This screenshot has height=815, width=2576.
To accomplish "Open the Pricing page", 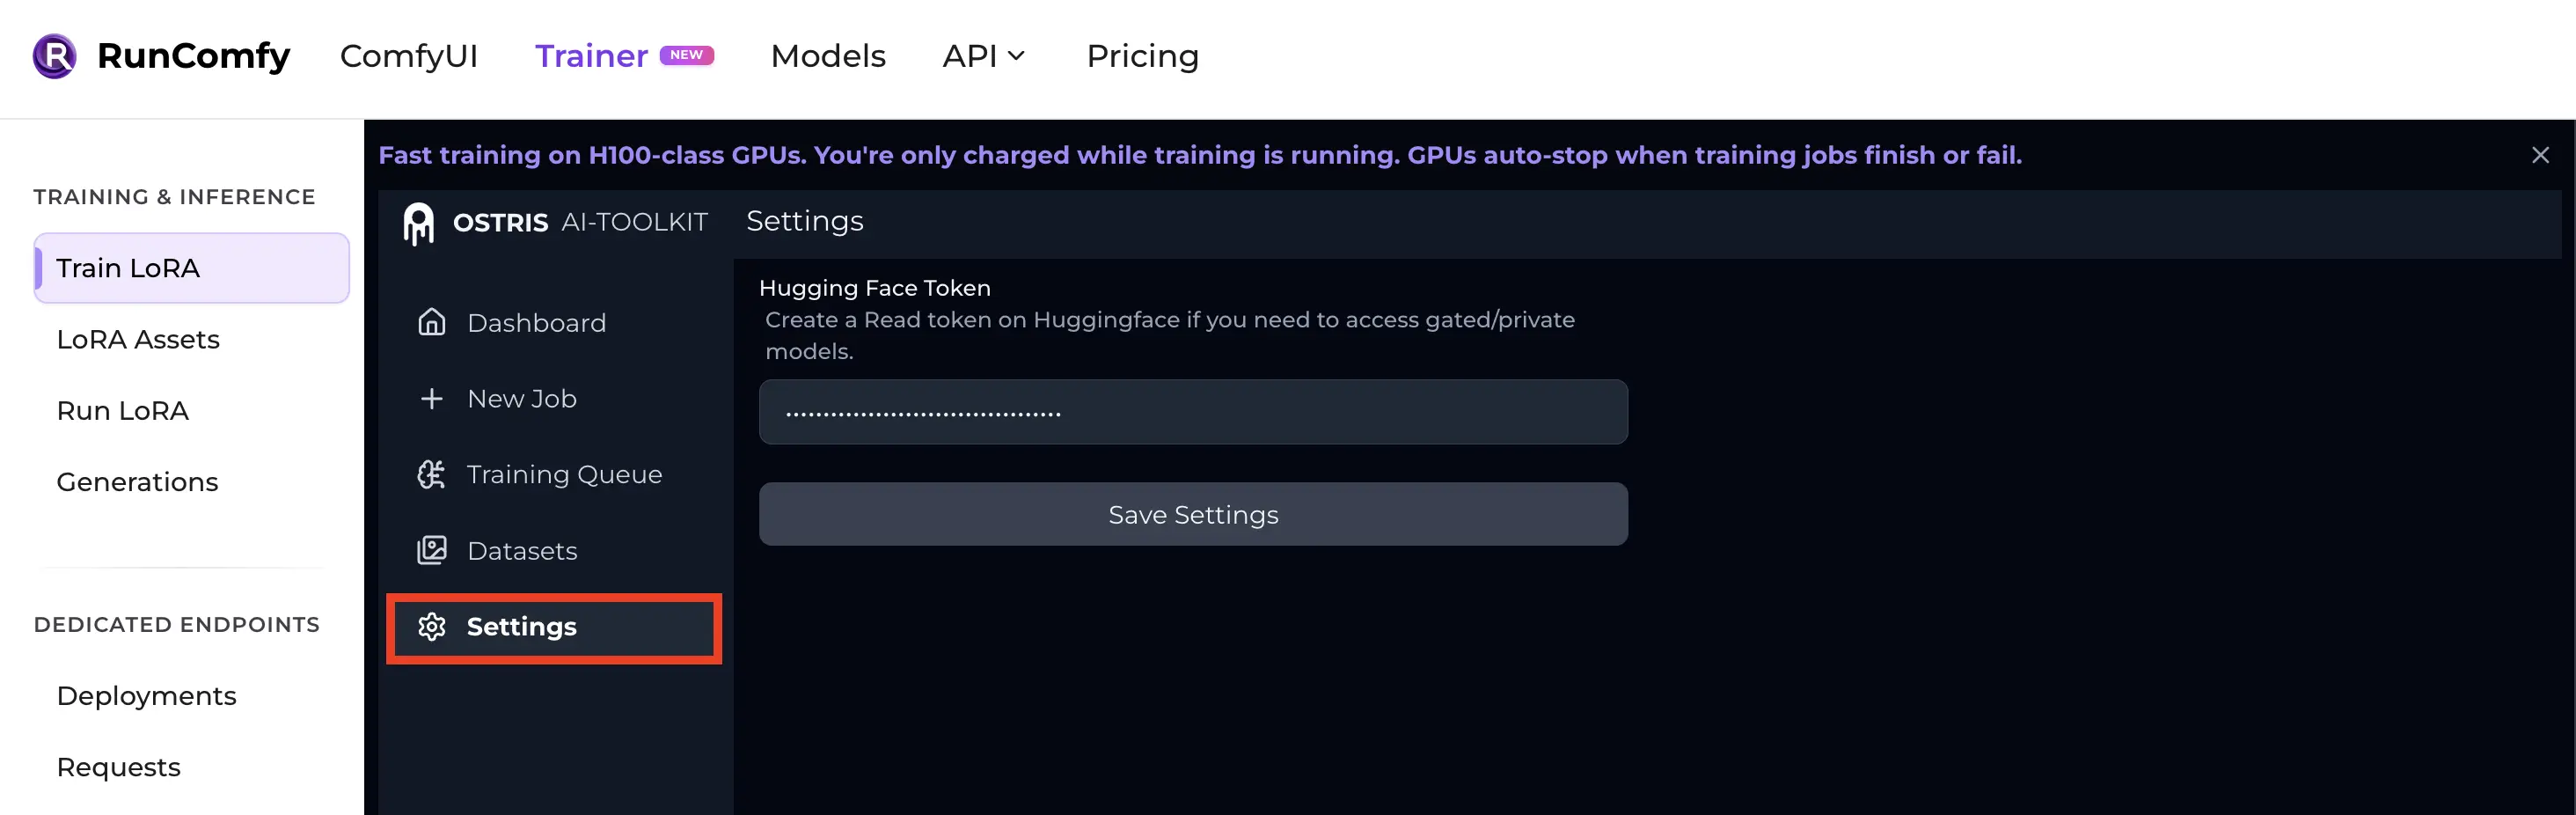I will [x=1143, y=57].
